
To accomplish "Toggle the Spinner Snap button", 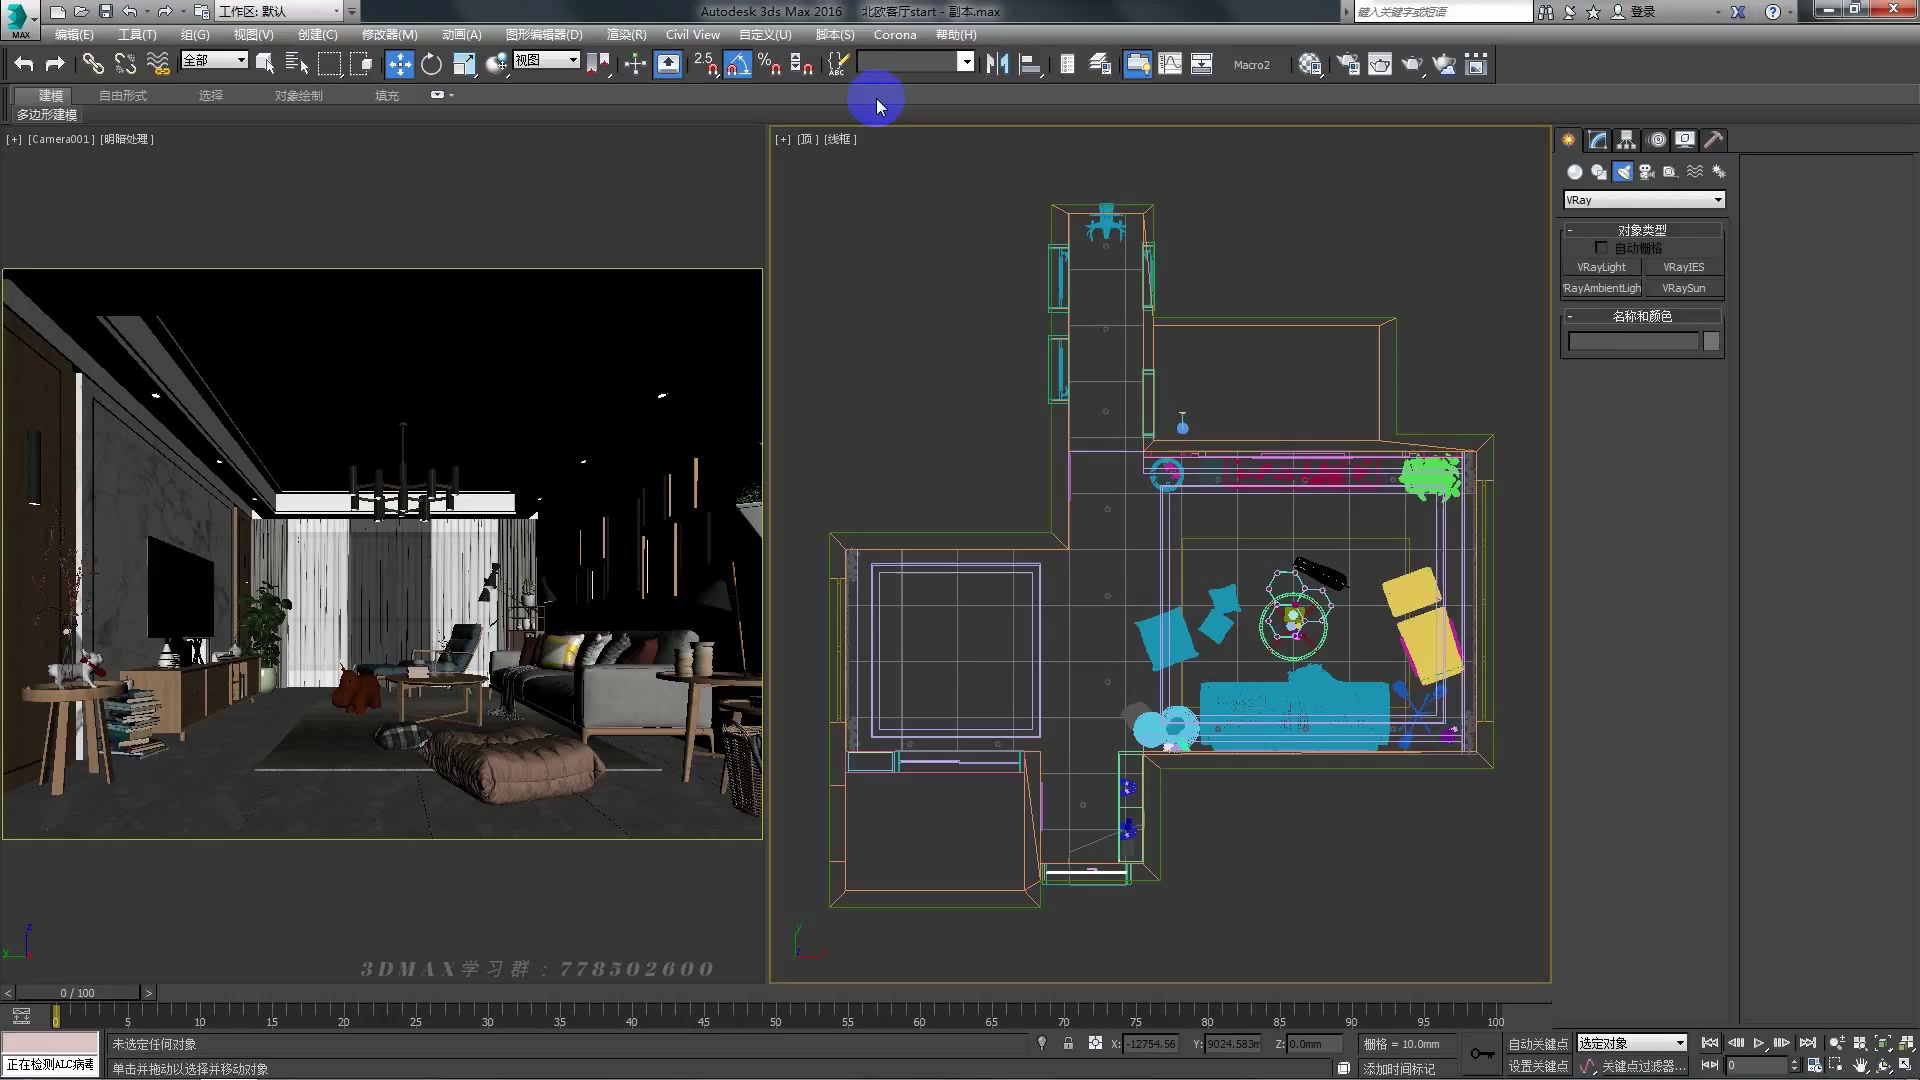I will pos(802,65).
